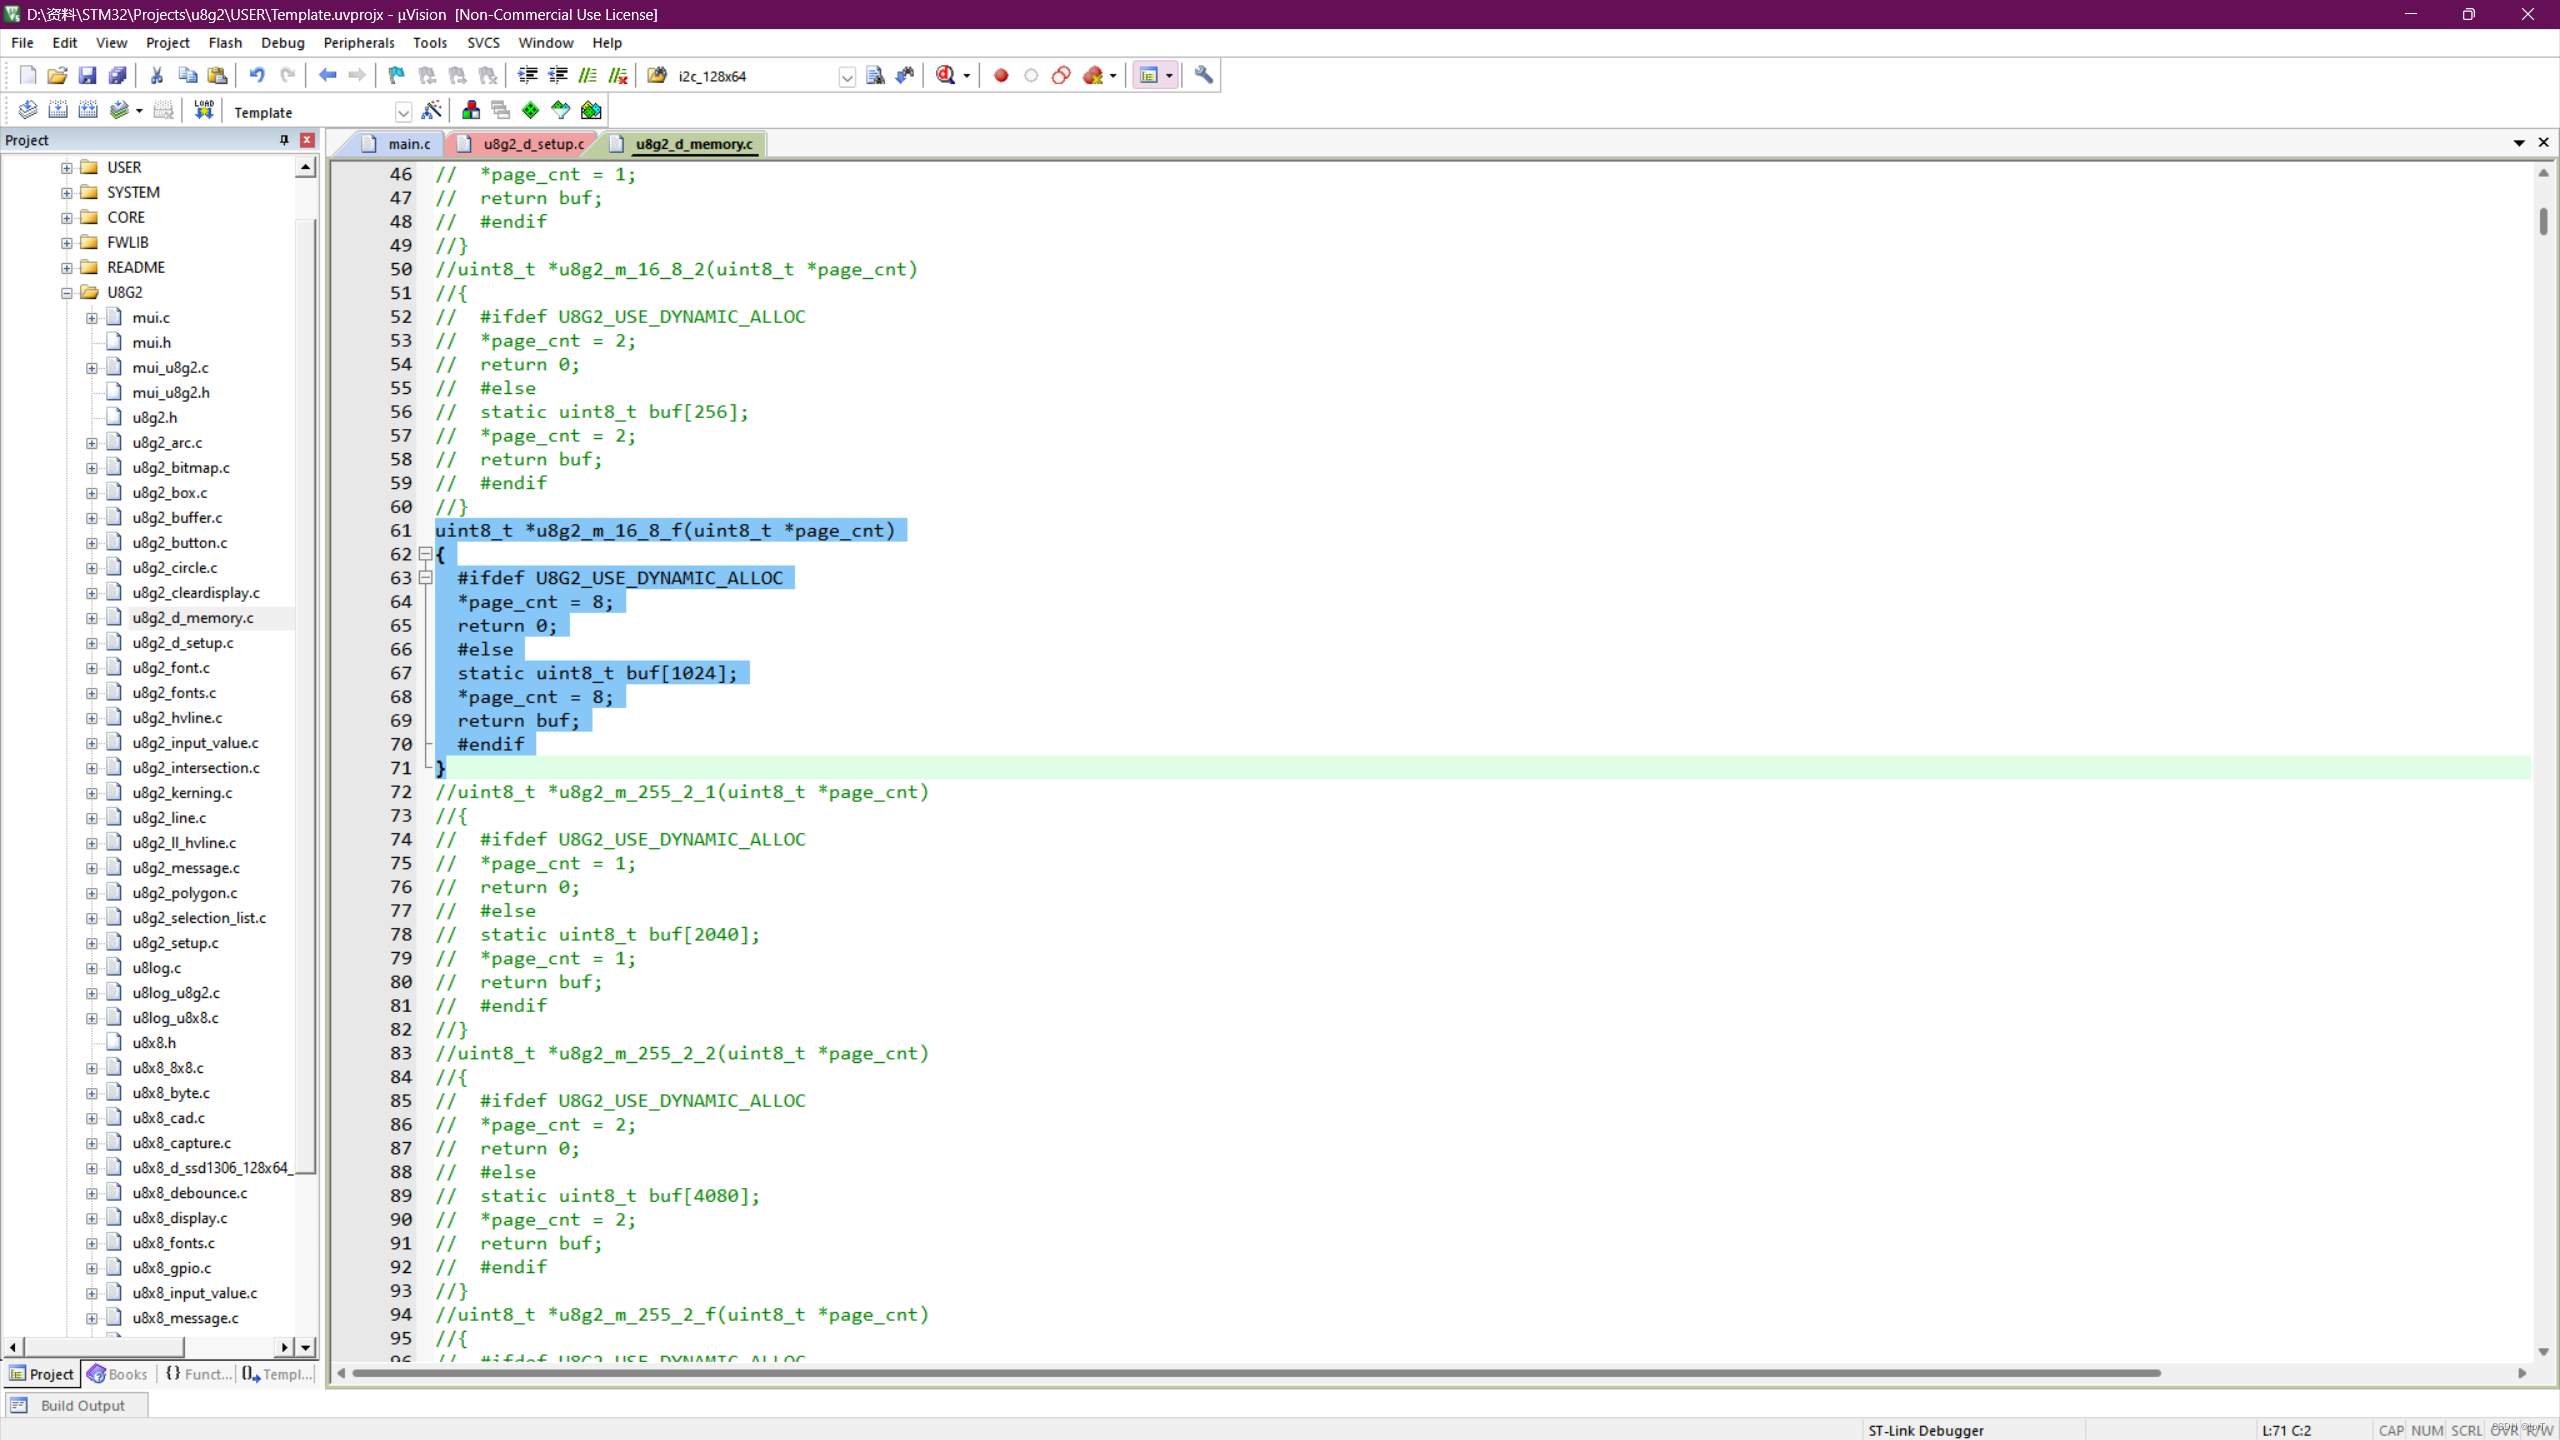This screenshot has width=2560, height=1440.
Task: Switch to the Books panel tab
Action: click(x=118, y=1374)
